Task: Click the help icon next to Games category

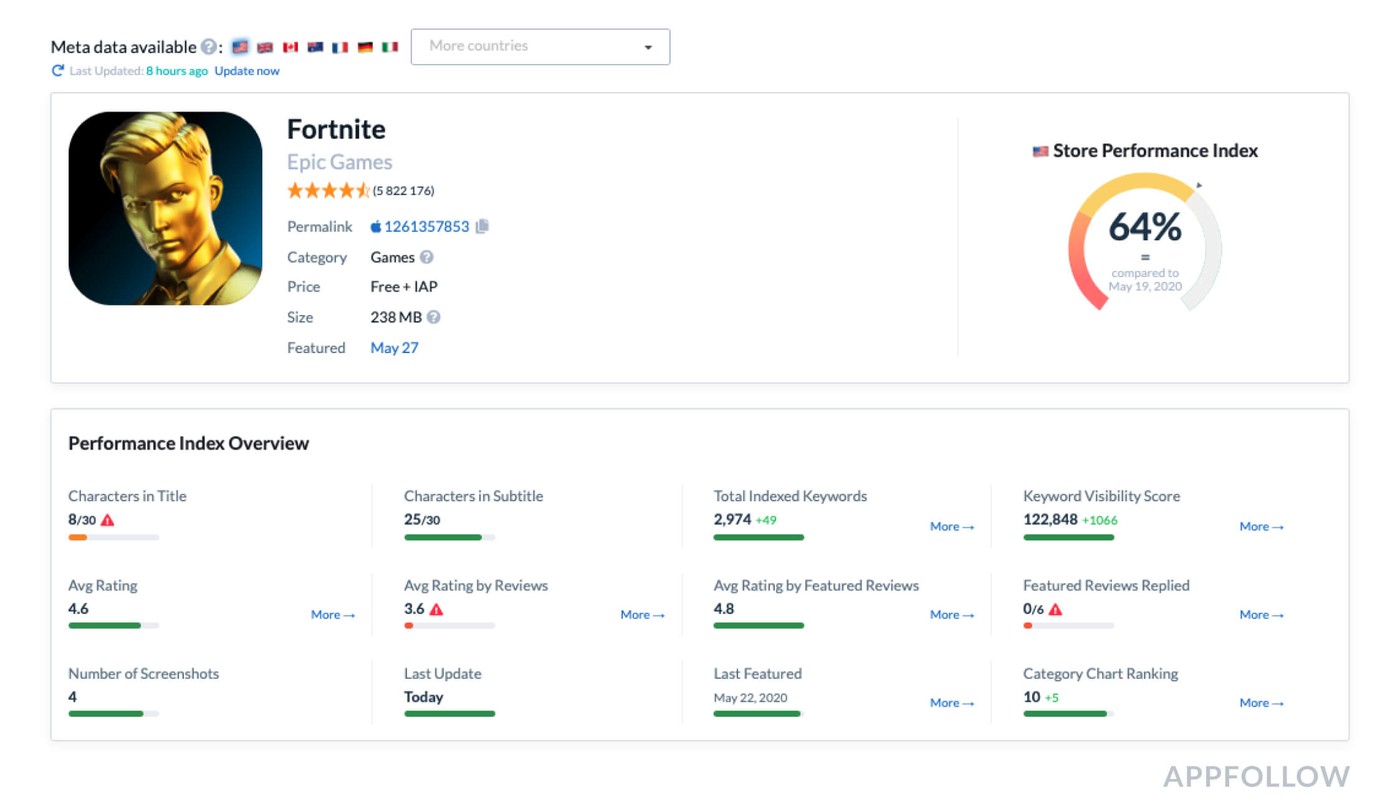Action: tap(427, 257)
